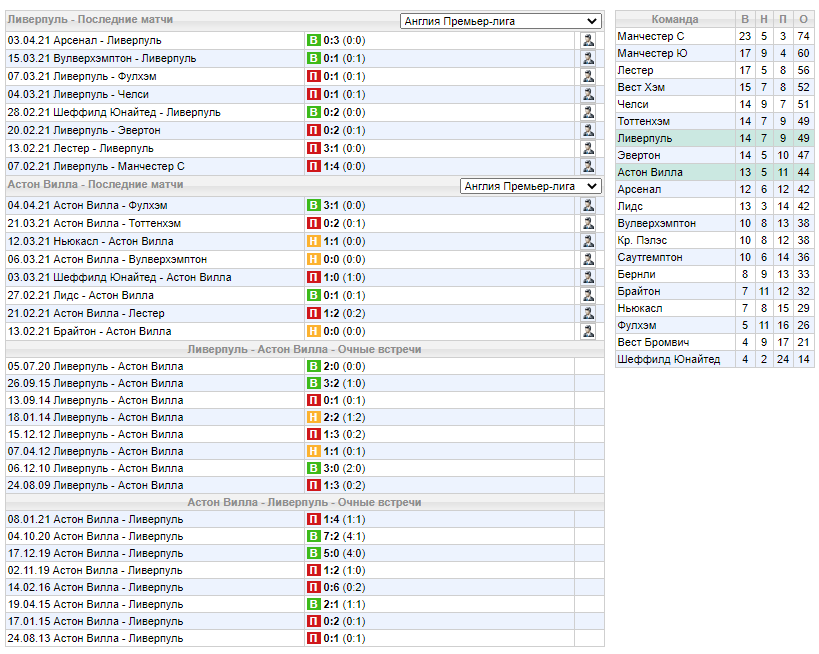Click Астон Вилла - Ливерпуль - Очные встречи heading
819x654 pixels.
tap(305, 502)
